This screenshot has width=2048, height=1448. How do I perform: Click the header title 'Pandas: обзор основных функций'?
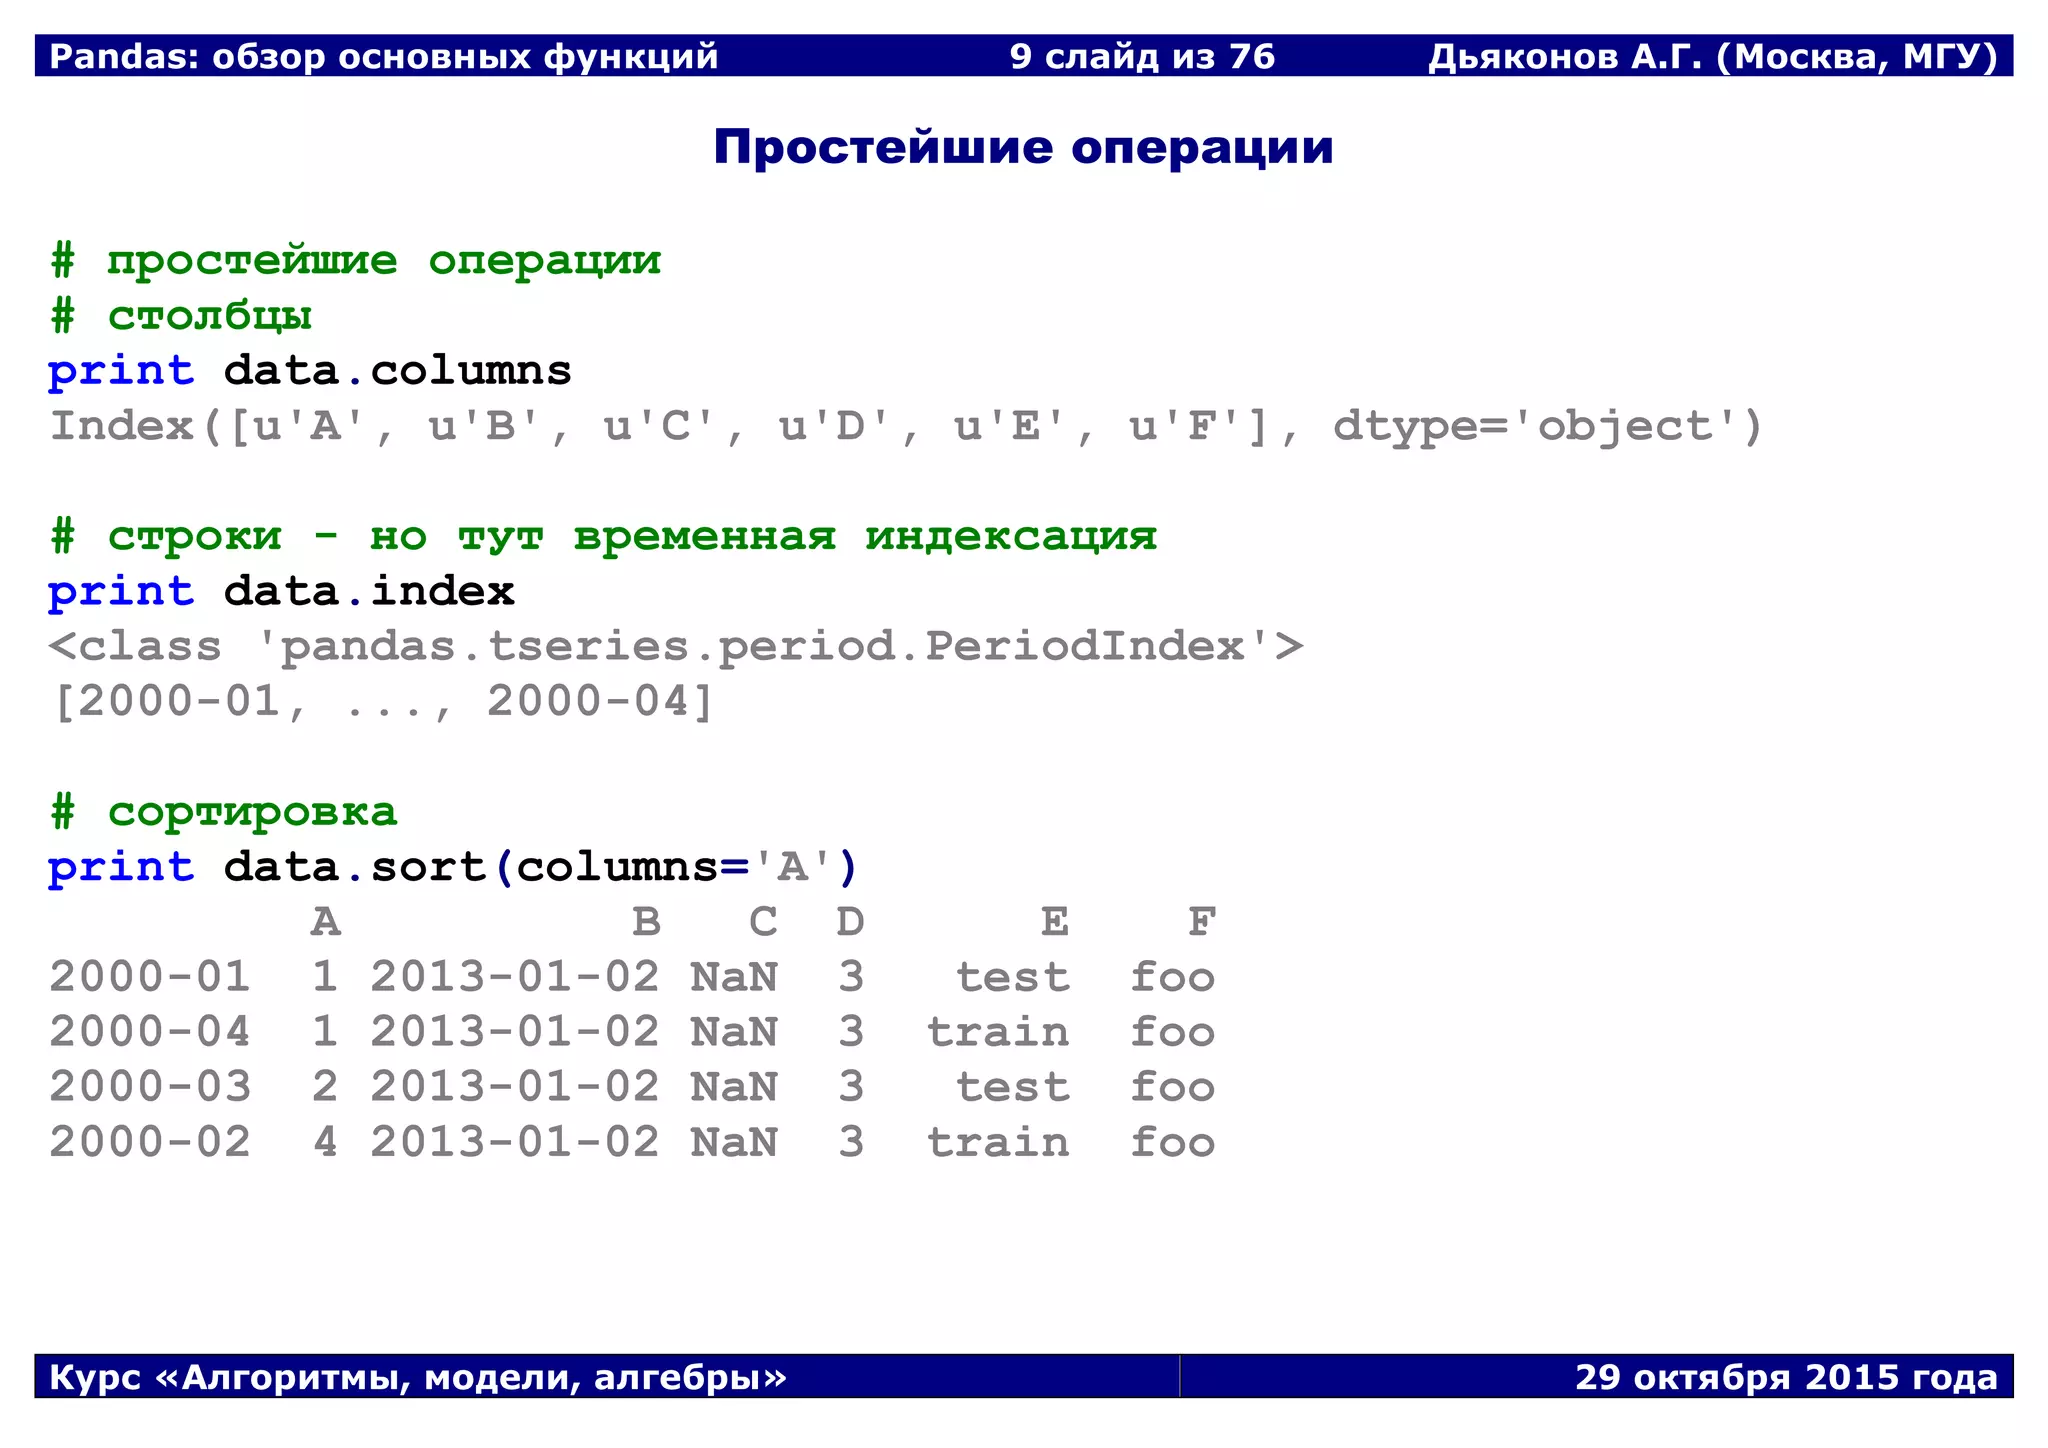point(384,57)
